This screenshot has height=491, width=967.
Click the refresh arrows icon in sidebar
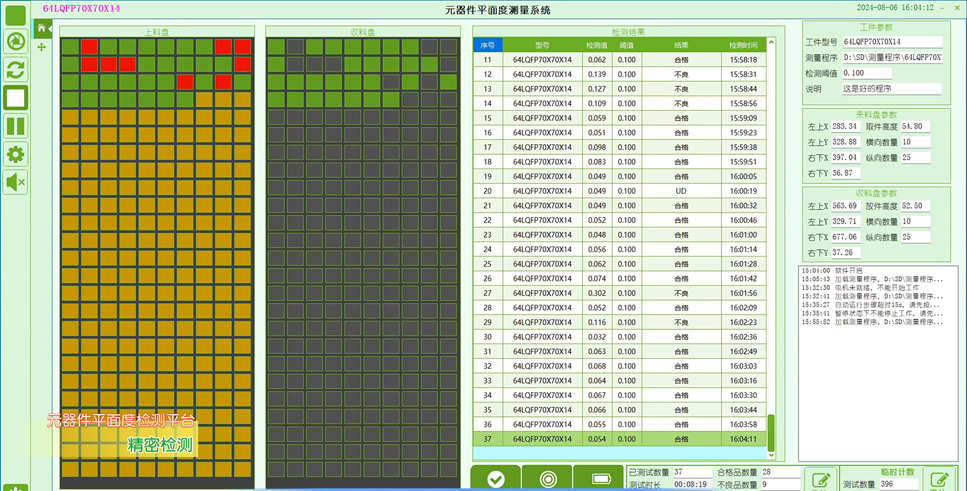point(16,69)
